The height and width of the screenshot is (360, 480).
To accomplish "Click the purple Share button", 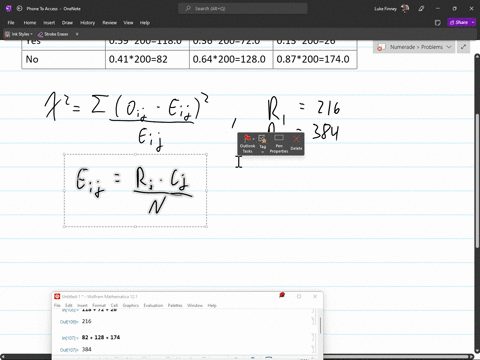I will tap(459, 22).
